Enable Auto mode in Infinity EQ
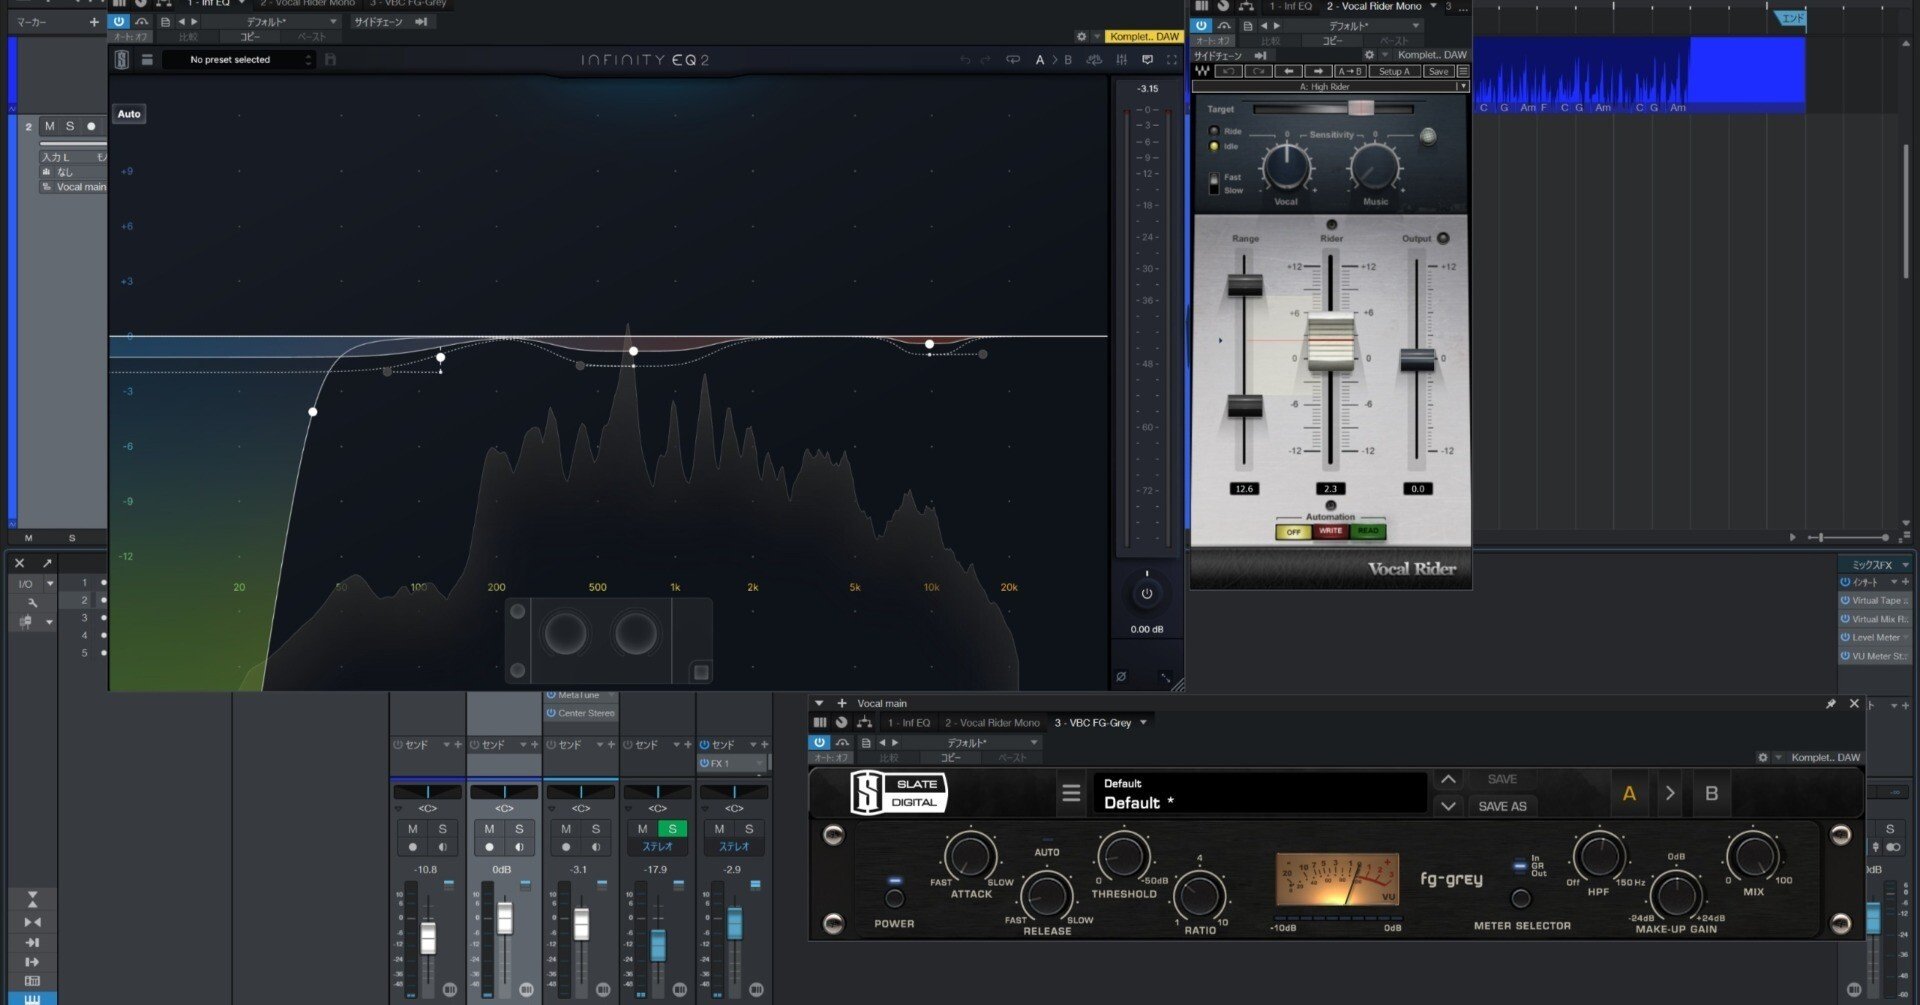The width and height of the screenshot is (1920, 1005). (128, 113)
